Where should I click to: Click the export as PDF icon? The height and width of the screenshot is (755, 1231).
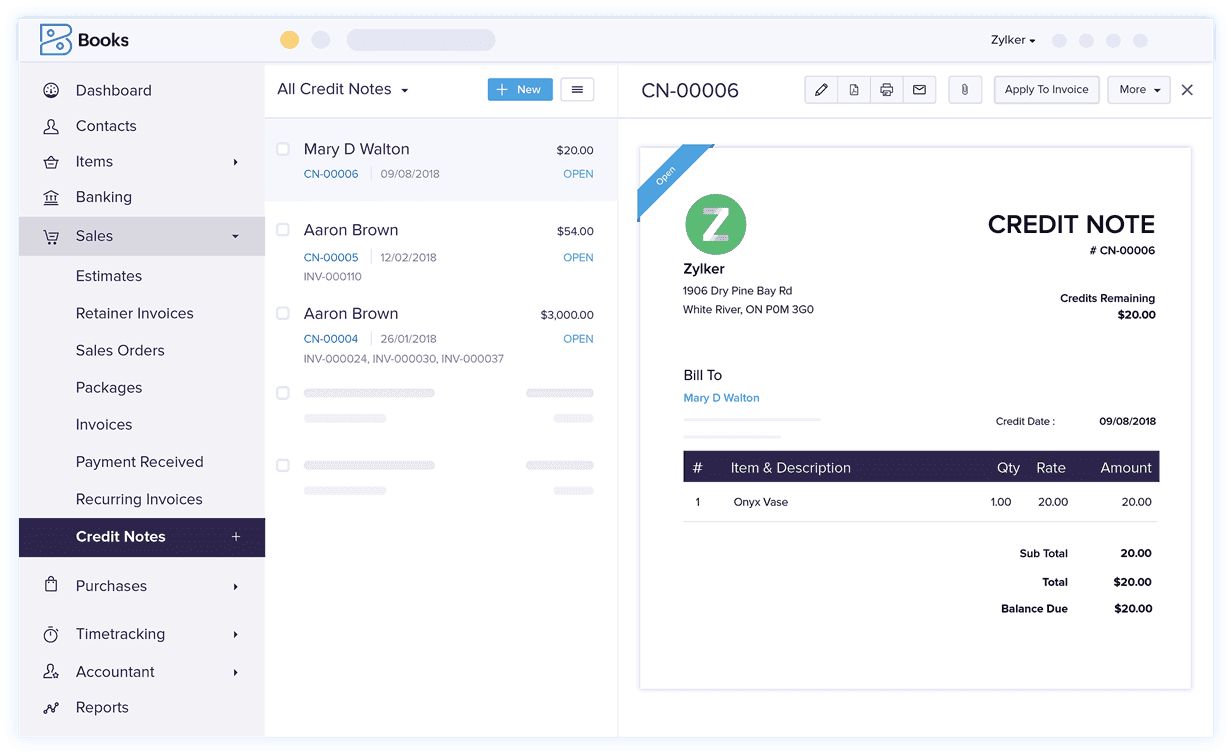coord(853,89)
